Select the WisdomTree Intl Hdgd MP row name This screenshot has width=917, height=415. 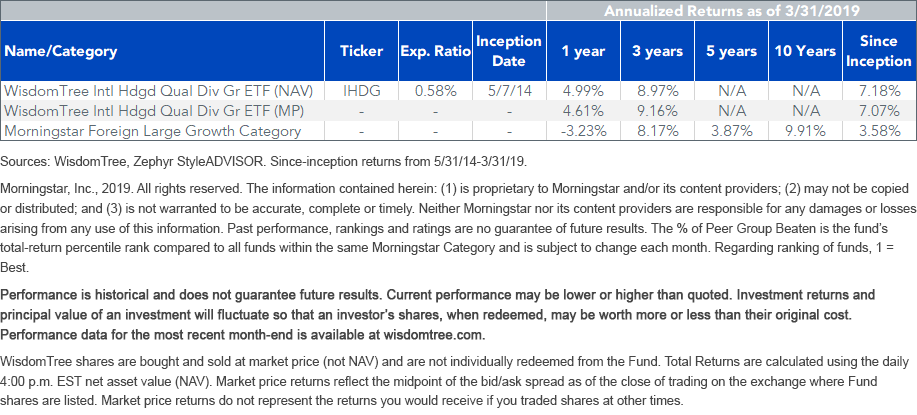click(154, 111)
